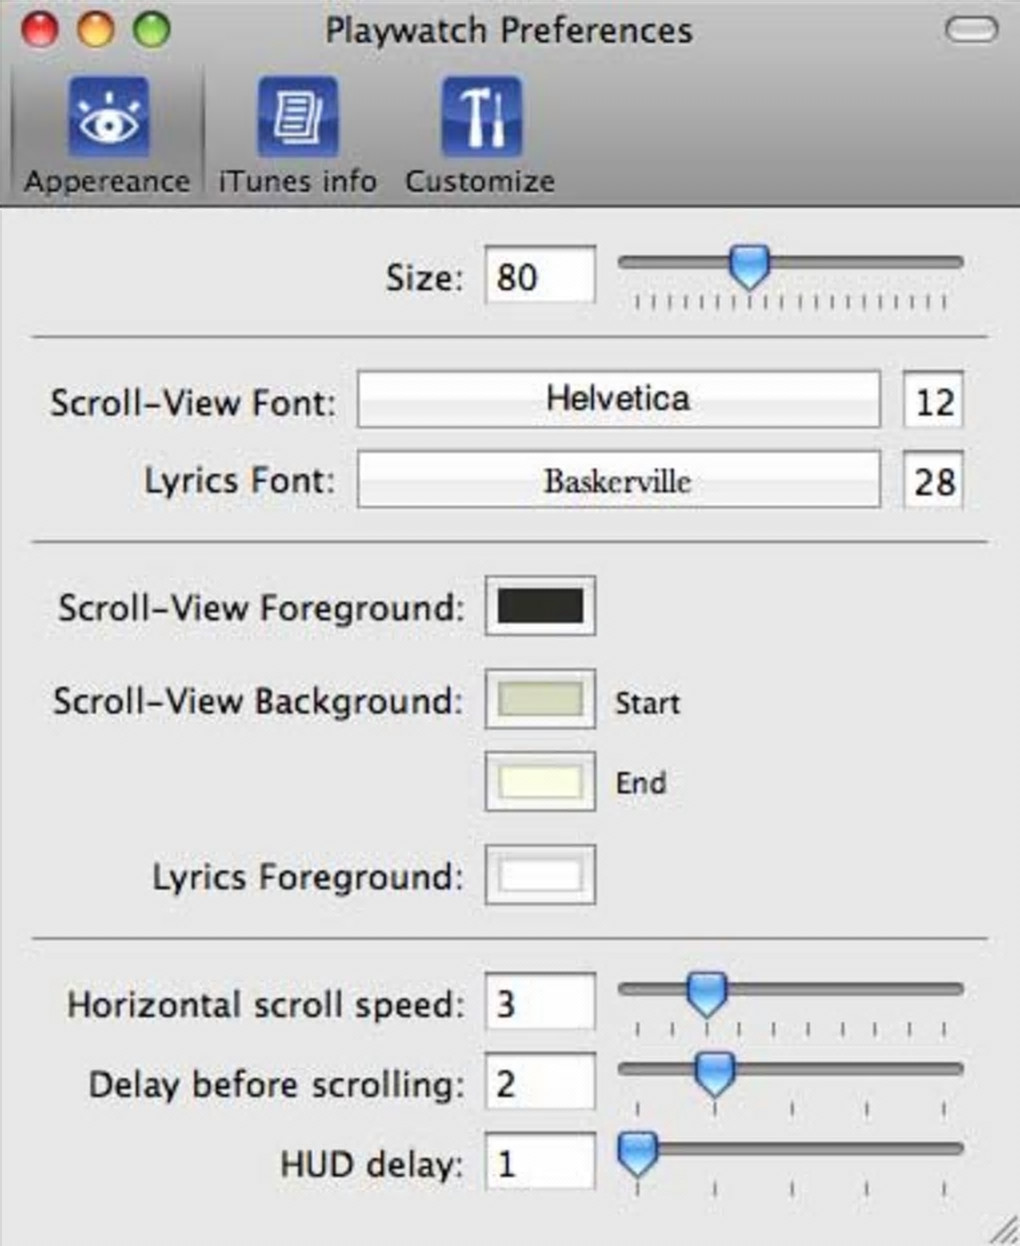
Task: Click the Horizontal scroll speed slider handle
Action: pyautogui.click(x=707, y=993)
